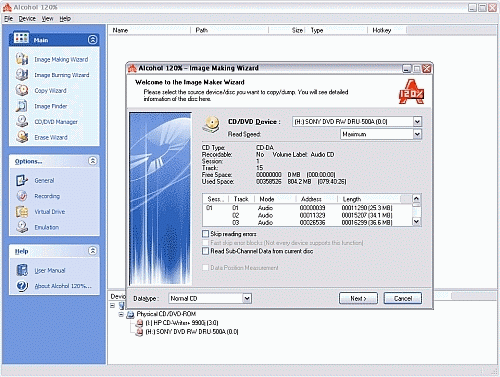Select track 01 row in track list

[x=307, y=208]
